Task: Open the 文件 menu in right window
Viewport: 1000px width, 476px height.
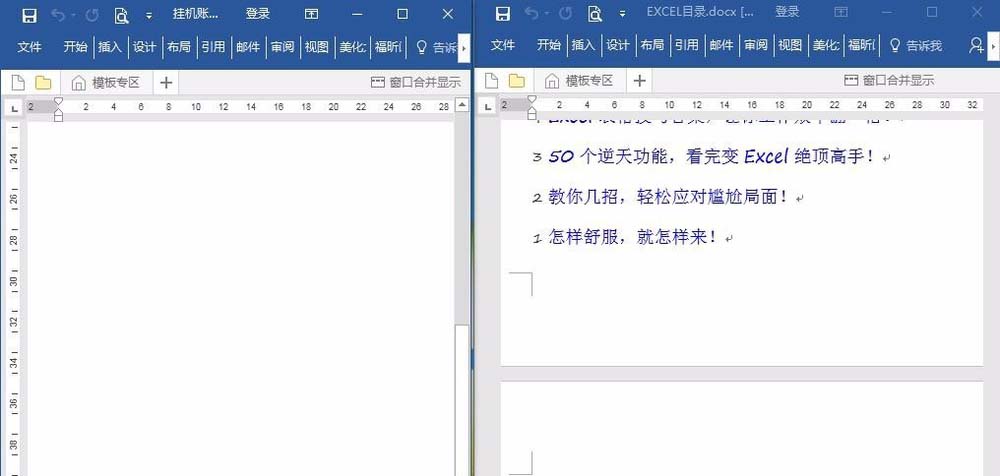Action: [x=503, y=45]
